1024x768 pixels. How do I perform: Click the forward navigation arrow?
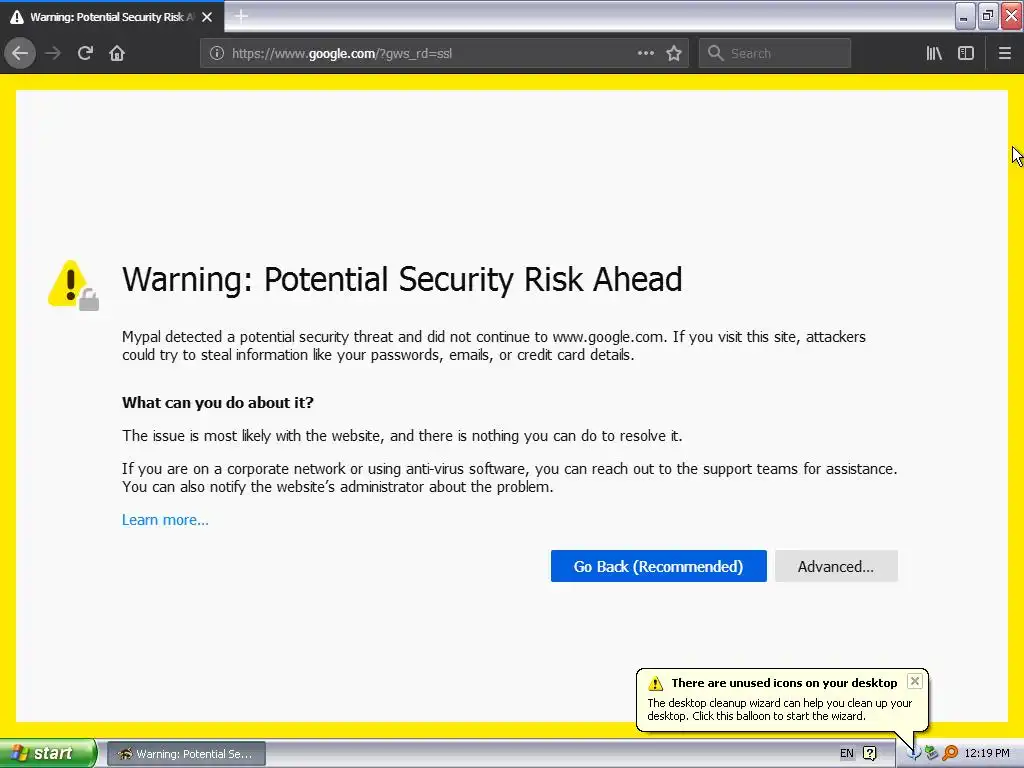coord(53,54)
